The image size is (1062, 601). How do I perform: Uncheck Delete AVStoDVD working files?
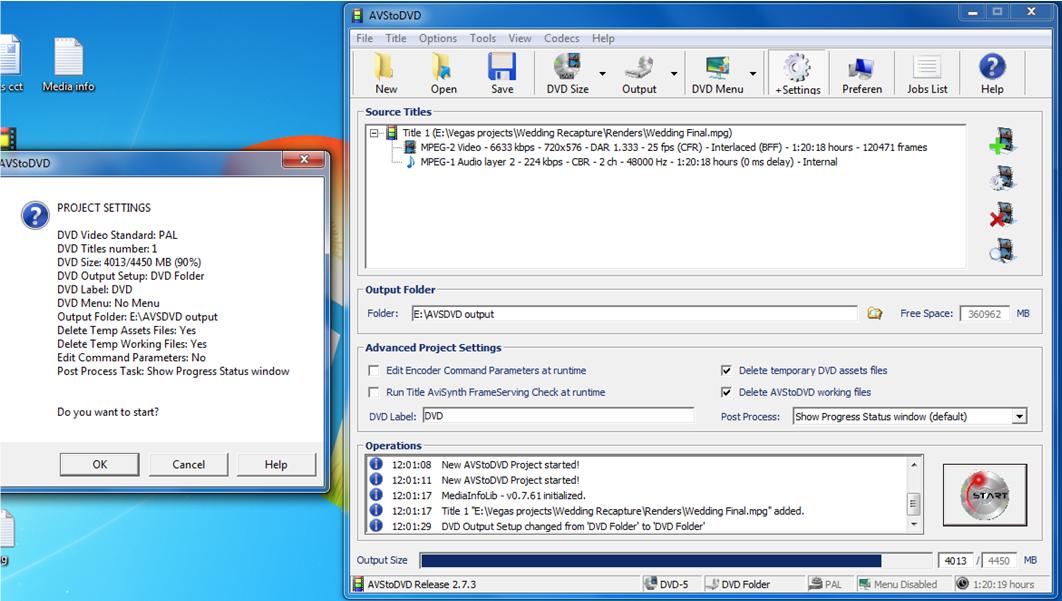tap(726, 392)
